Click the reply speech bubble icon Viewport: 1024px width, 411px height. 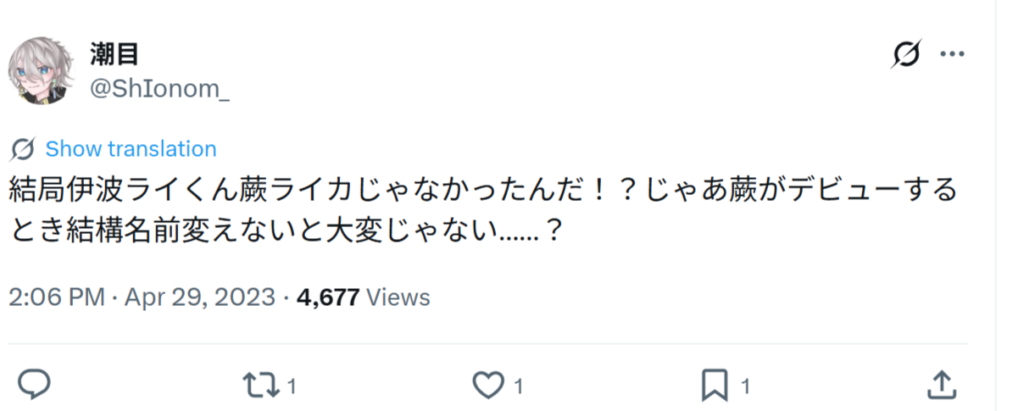34,384
